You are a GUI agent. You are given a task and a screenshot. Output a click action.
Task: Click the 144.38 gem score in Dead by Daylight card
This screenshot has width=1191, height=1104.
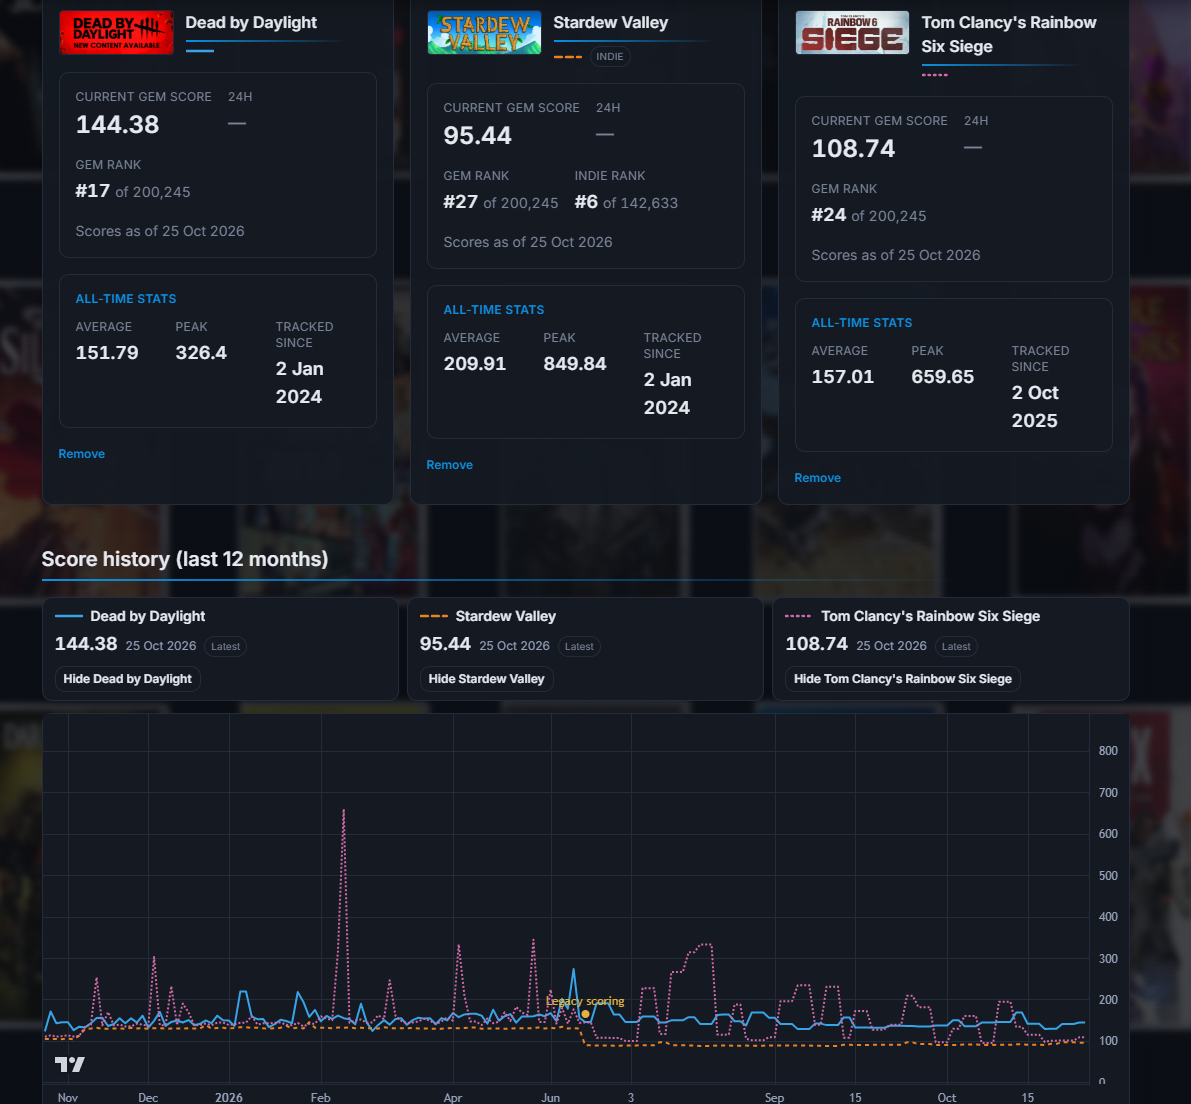tap(117, 125)
